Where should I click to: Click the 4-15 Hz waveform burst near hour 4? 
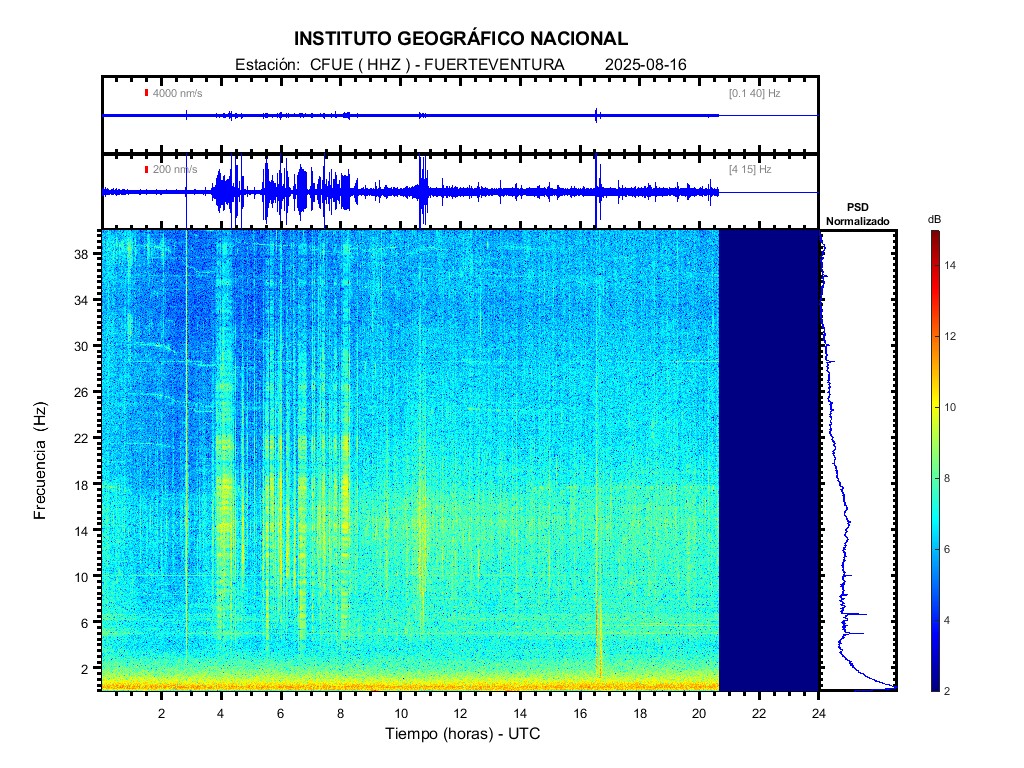tap(225, 192)
